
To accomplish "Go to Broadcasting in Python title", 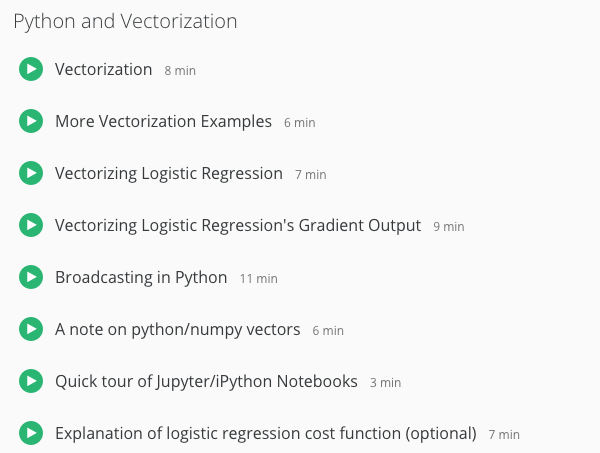I will [x=141, y=277].
